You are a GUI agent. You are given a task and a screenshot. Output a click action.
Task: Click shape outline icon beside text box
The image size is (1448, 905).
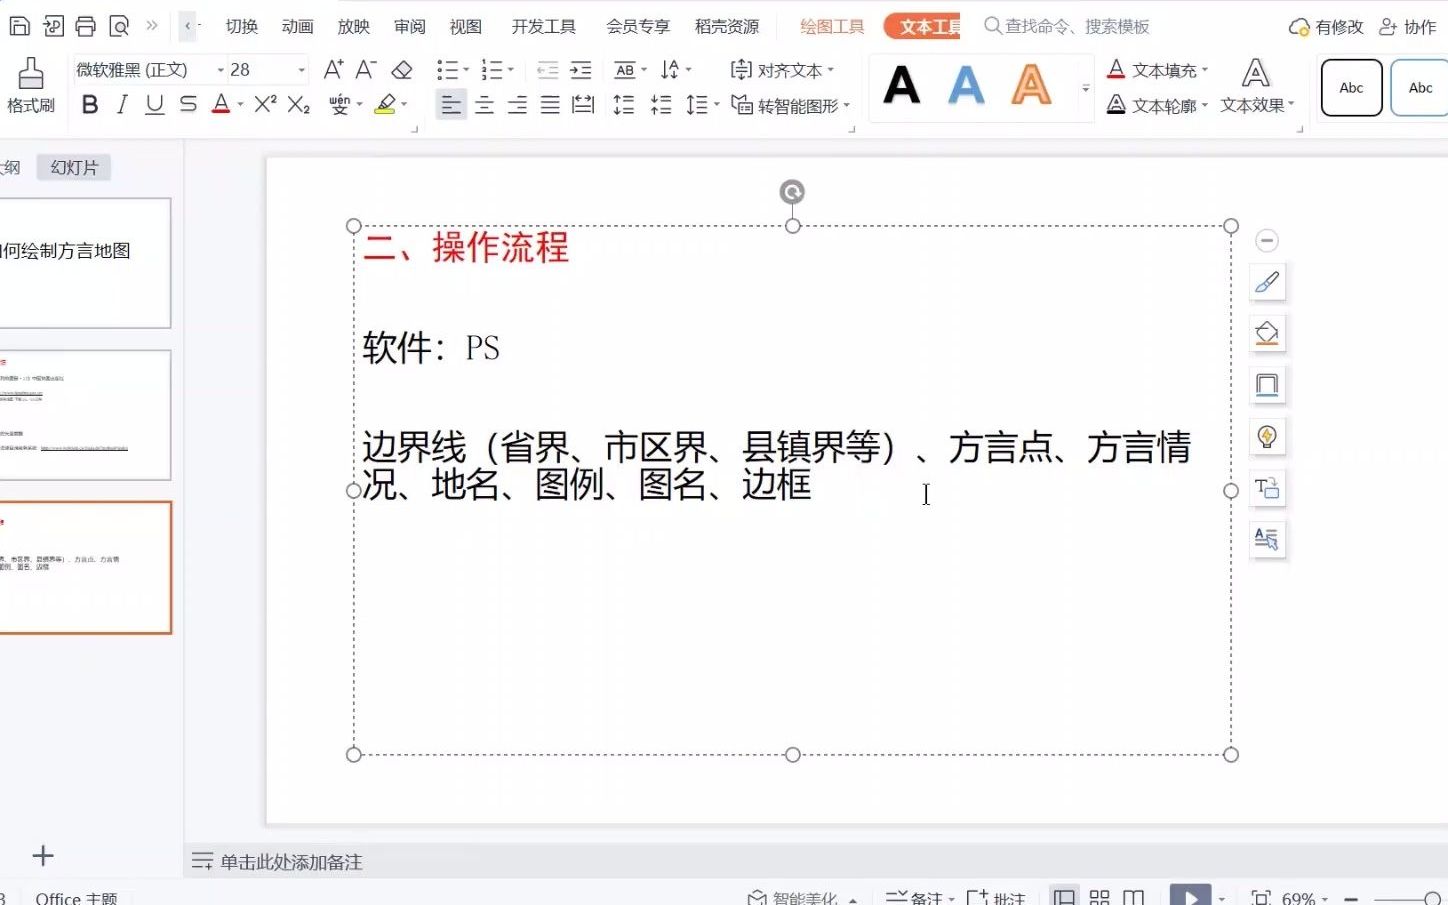click(x=1267, y=385)
